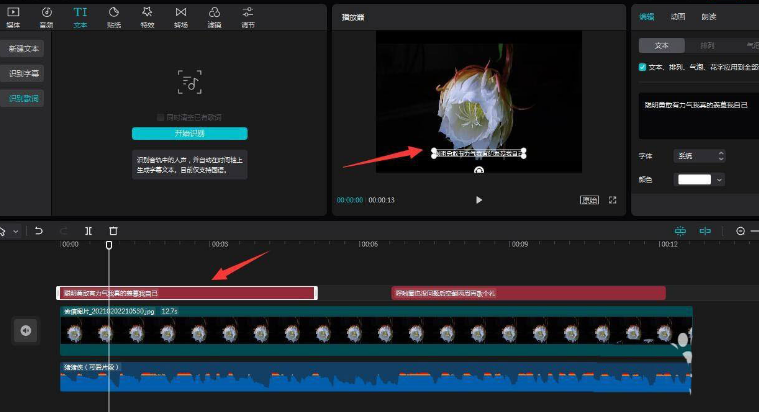This screenshot has width=759, height=412.
Task: Open the 滤镜 (Filters) panel
Action: click(x=214, y=17)
